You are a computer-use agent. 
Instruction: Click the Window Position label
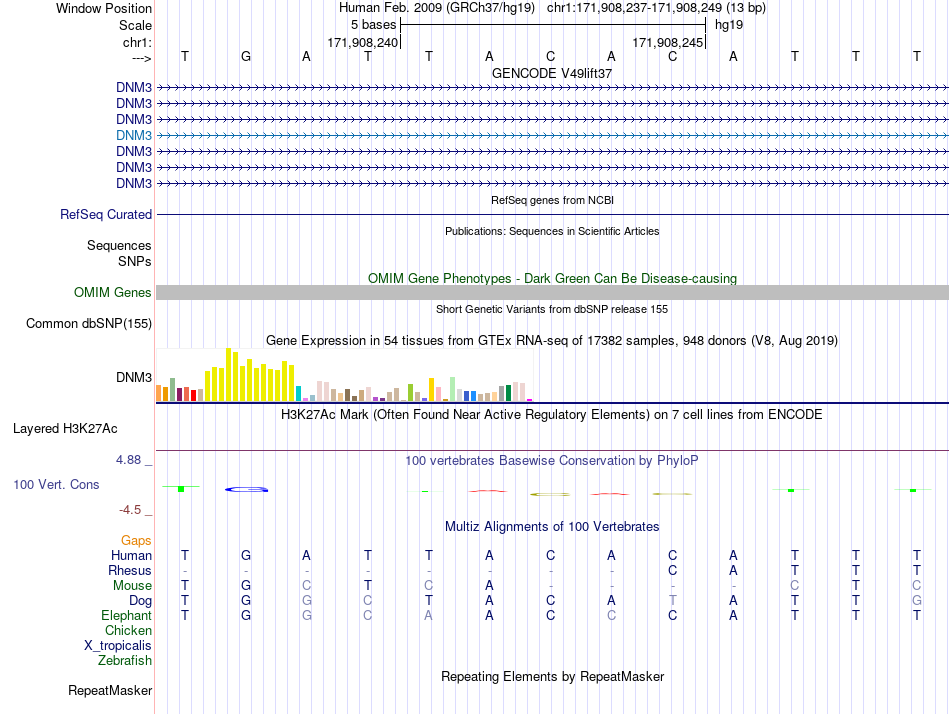point(104,8)
